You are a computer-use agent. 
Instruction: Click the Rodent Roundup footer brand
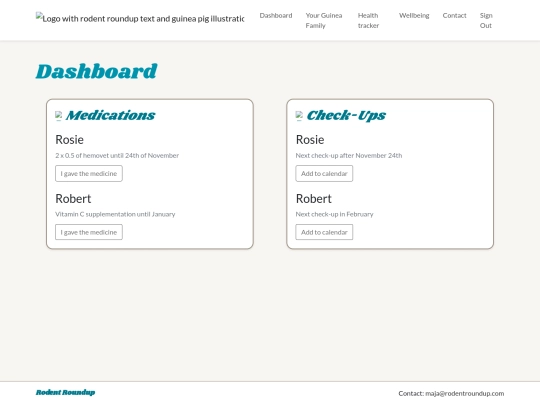65,392
